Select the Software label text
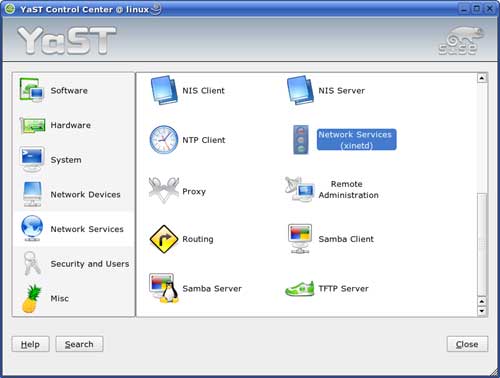Screen dimensions: 500x378 coord(69,91)
